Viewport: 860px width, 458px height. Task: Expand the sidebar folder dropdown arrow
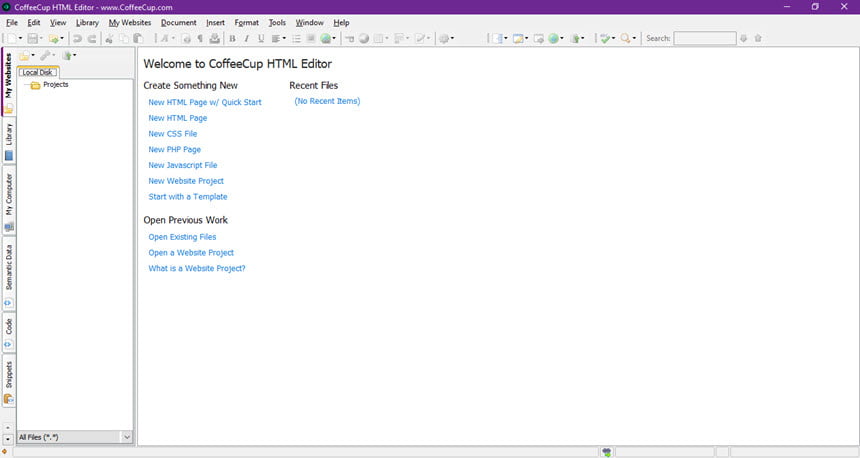[33, 55]
